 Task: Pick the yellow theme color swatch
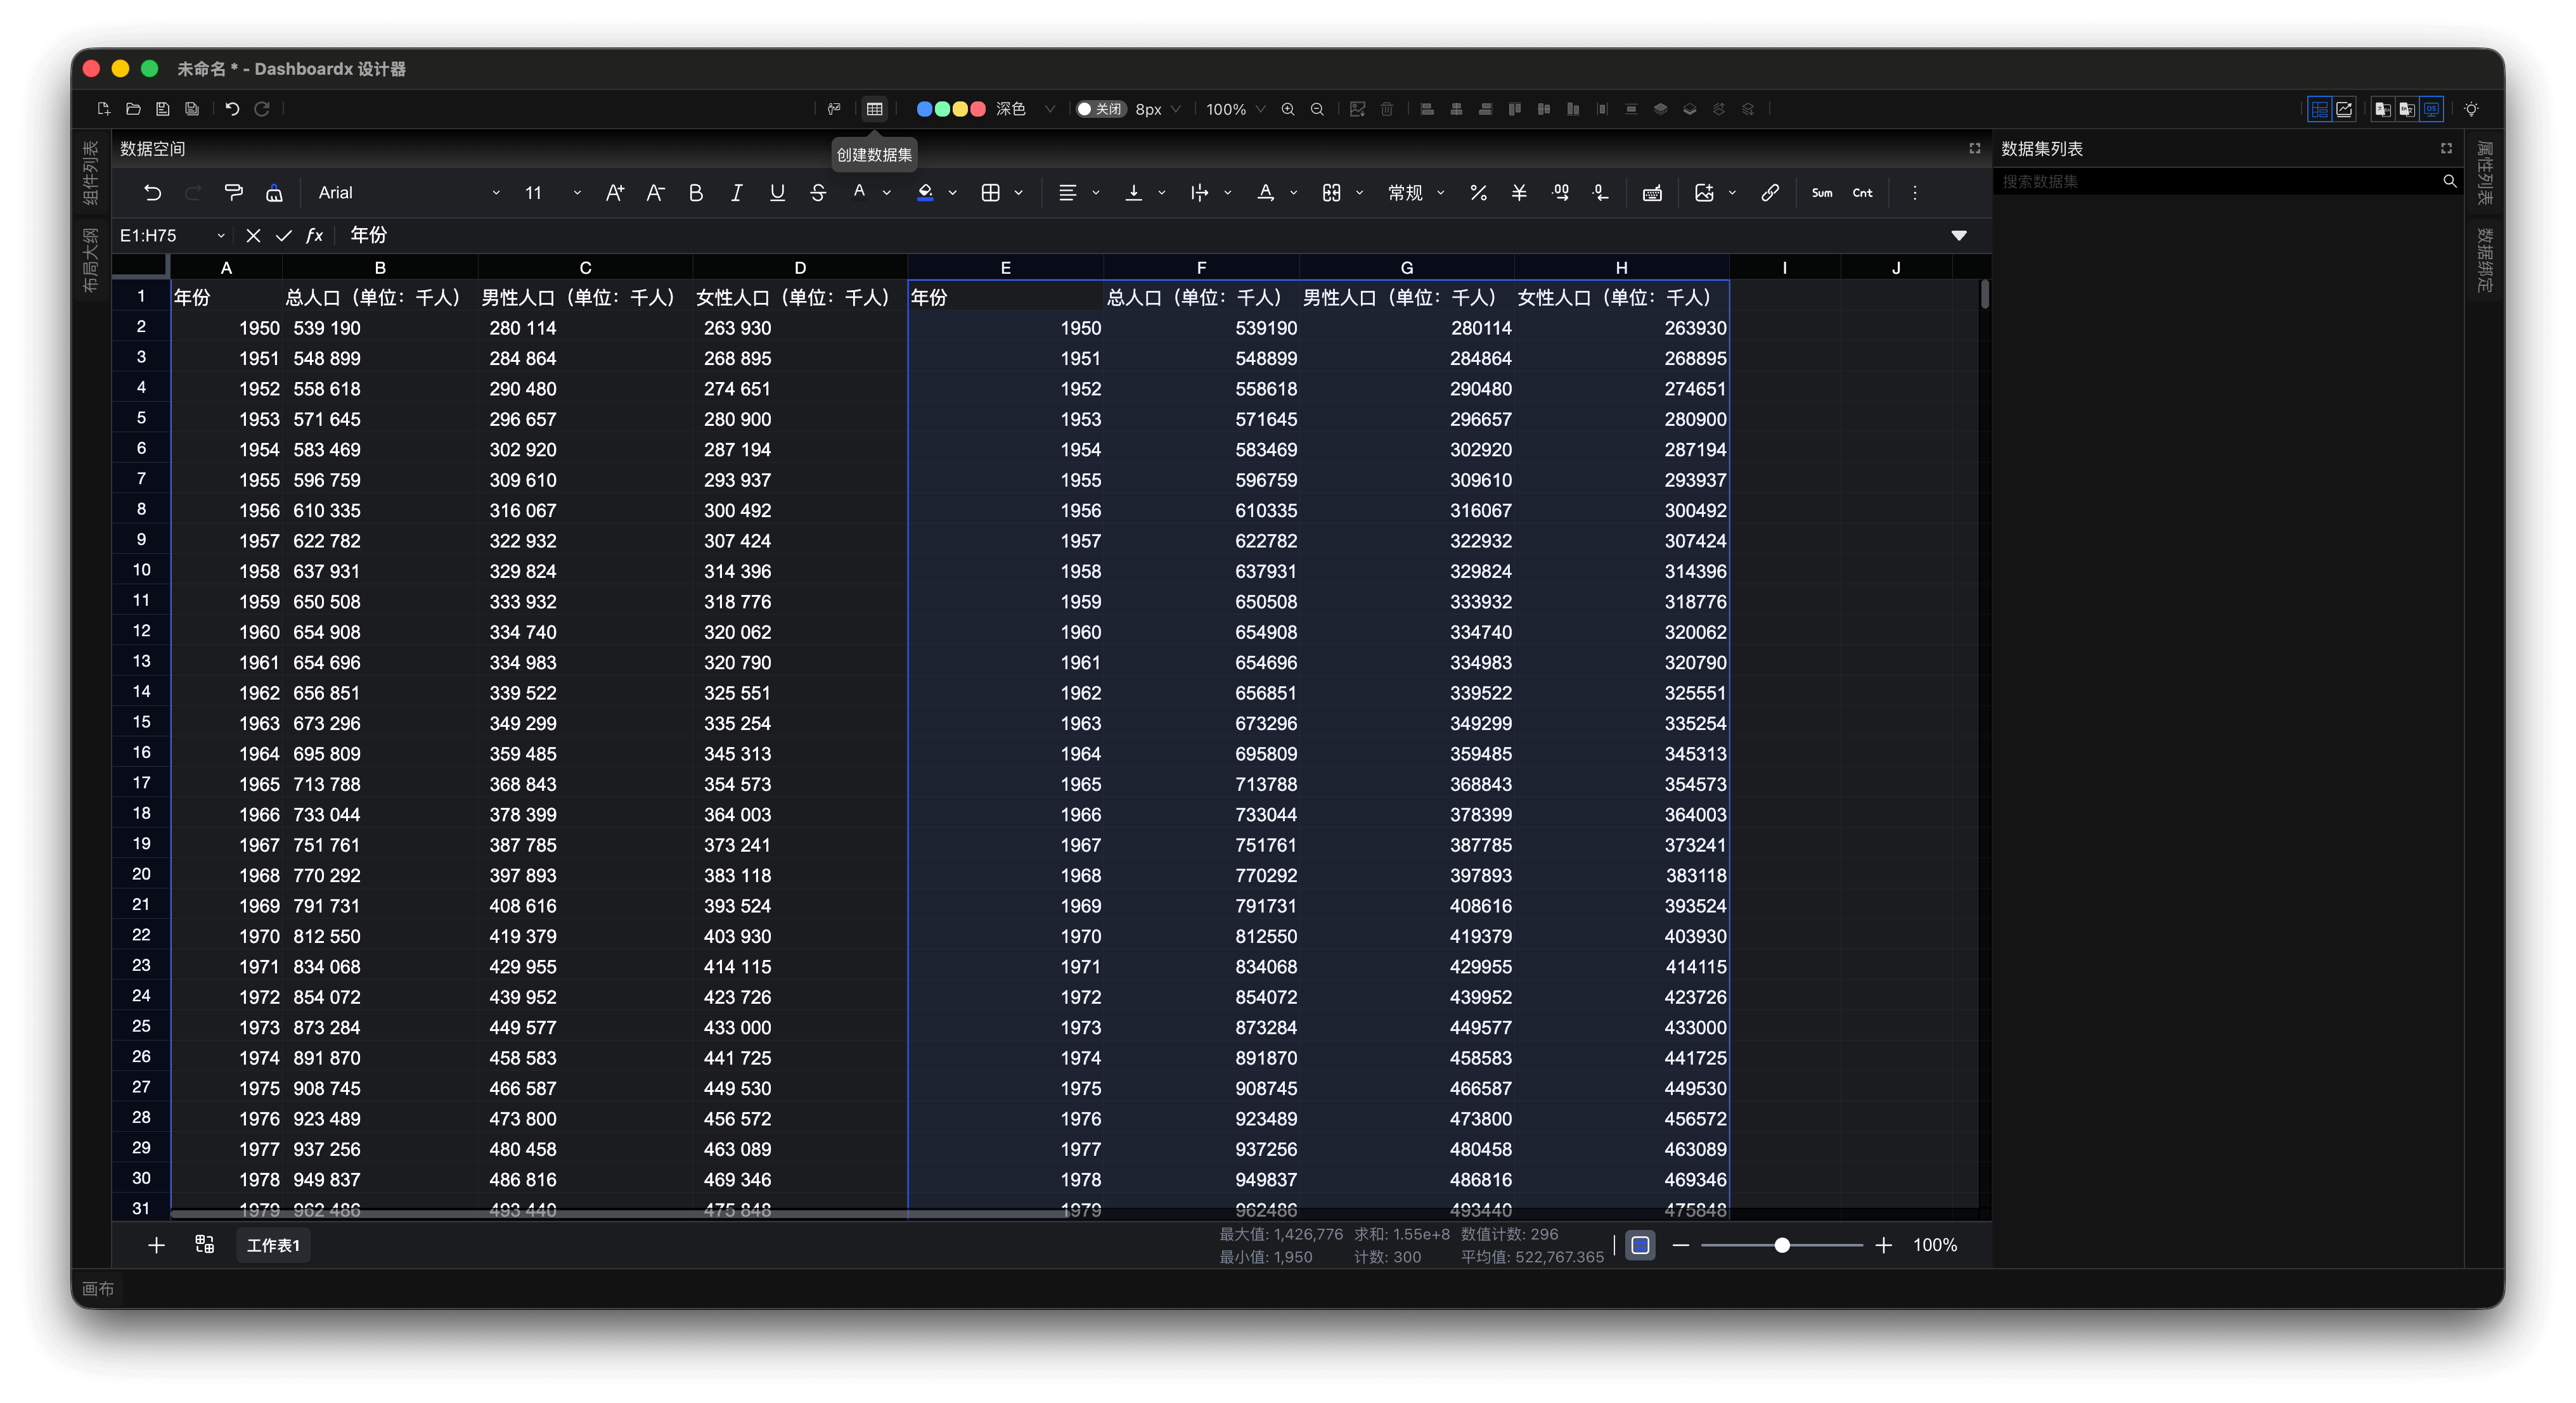click(x=960, y=109)
